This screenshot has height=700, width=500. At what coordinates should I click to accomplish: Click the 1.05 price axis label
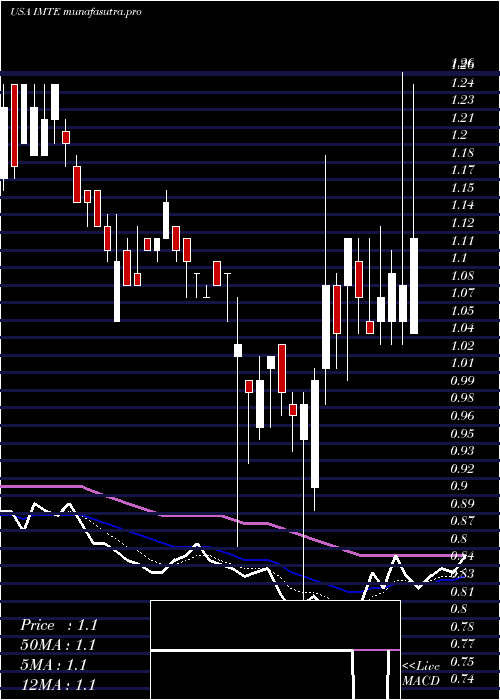462,311
